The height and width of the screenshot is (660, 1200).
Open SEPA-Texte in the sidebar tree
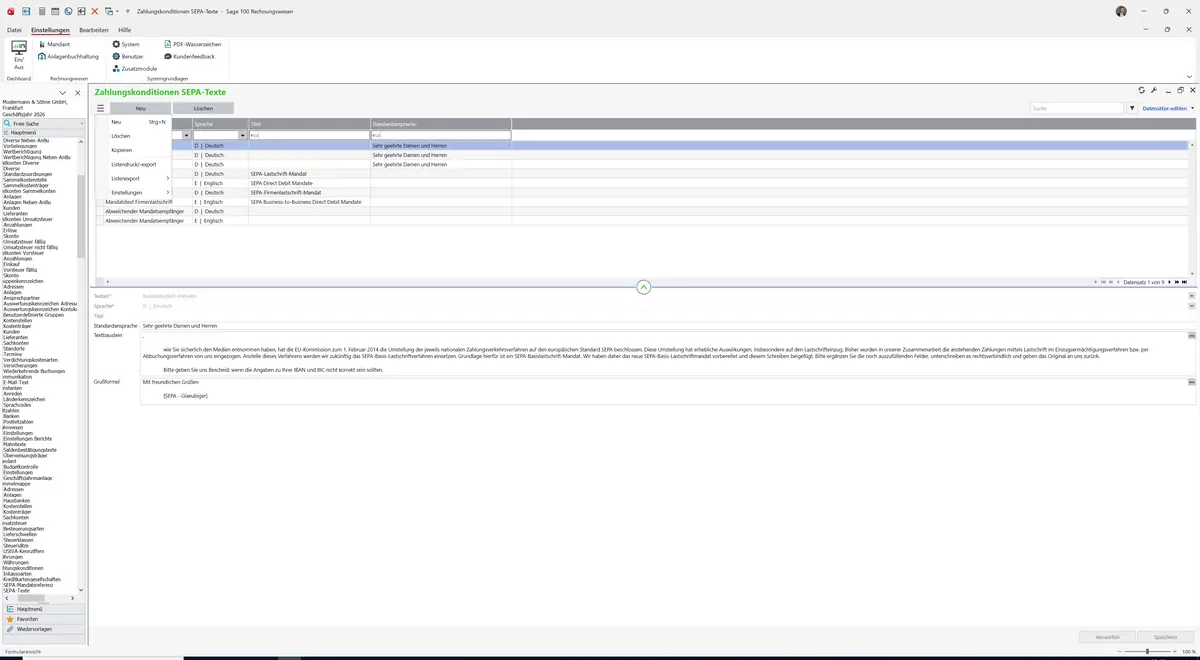pyautogui.click(x=16, y=591)
